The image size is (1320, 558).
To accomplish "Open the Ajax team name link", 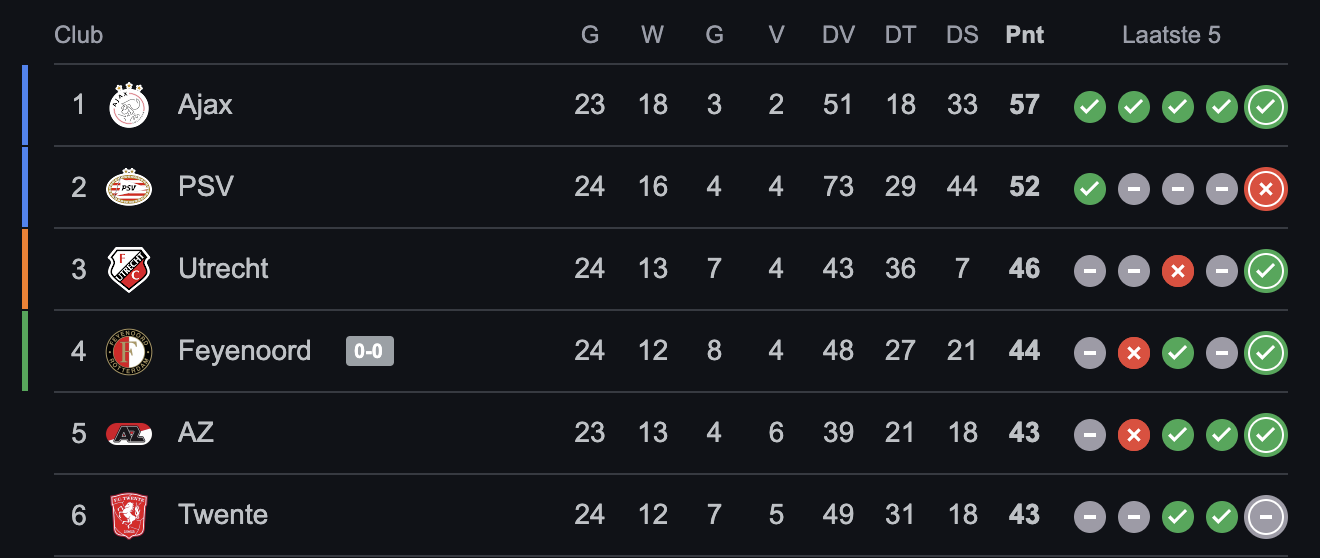I will coord(205,105).
